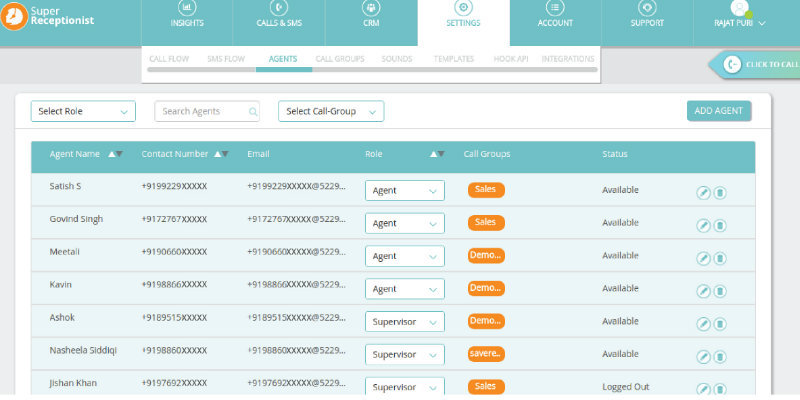This screenshot has height=400, width=800.
Task: Click the search magnifier icon in Search Agents
Action: (x=253, y=112)
